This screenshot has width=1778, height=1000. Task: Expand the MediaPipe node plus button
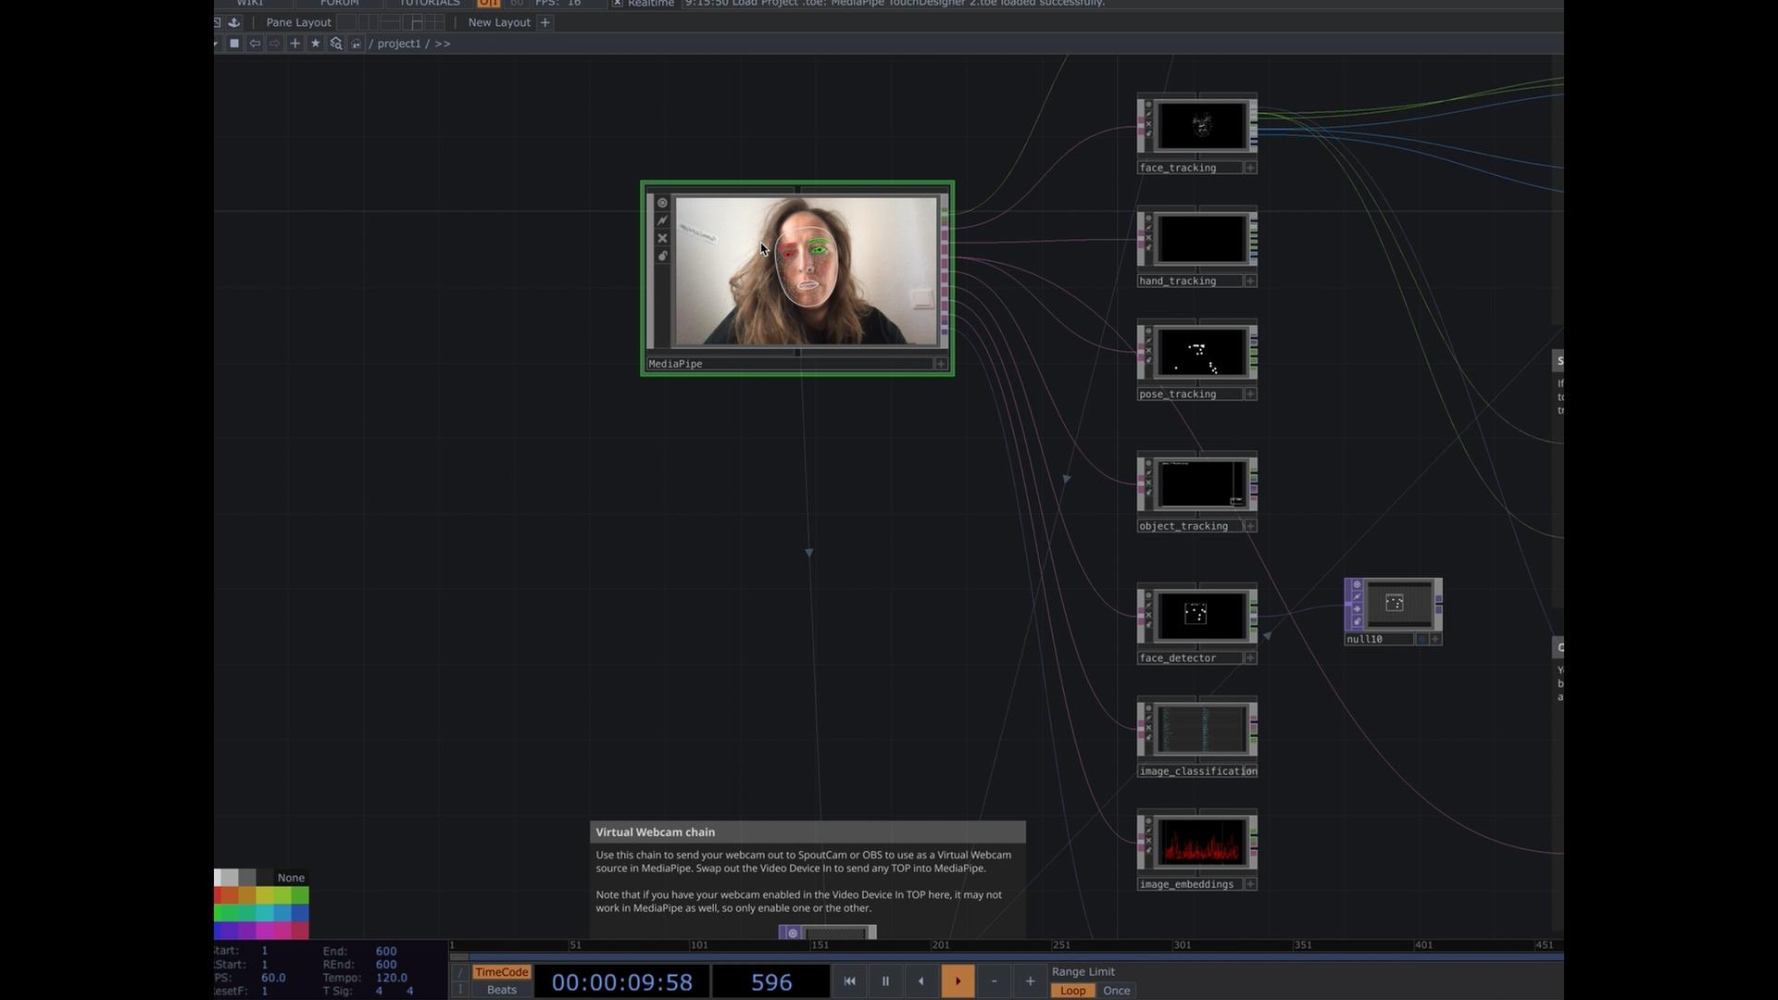pos(940,364)
